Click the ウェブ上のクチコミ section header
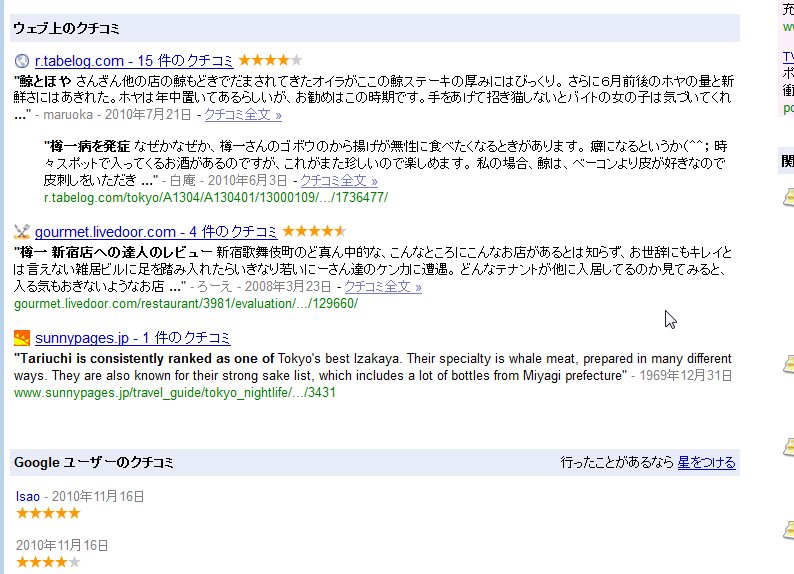The width and height of the screenshot is (794, 574). [x=375, y=28]
